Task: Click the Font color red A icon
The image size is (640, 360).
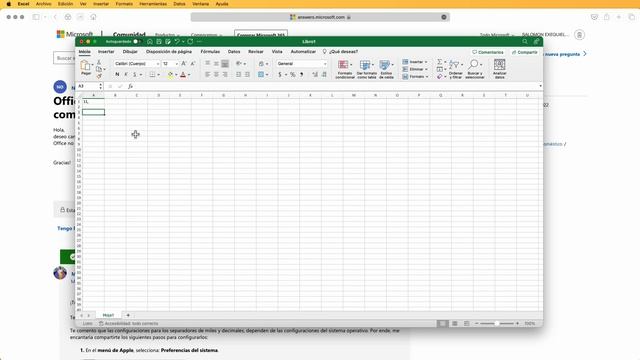Action: [183, 74]
